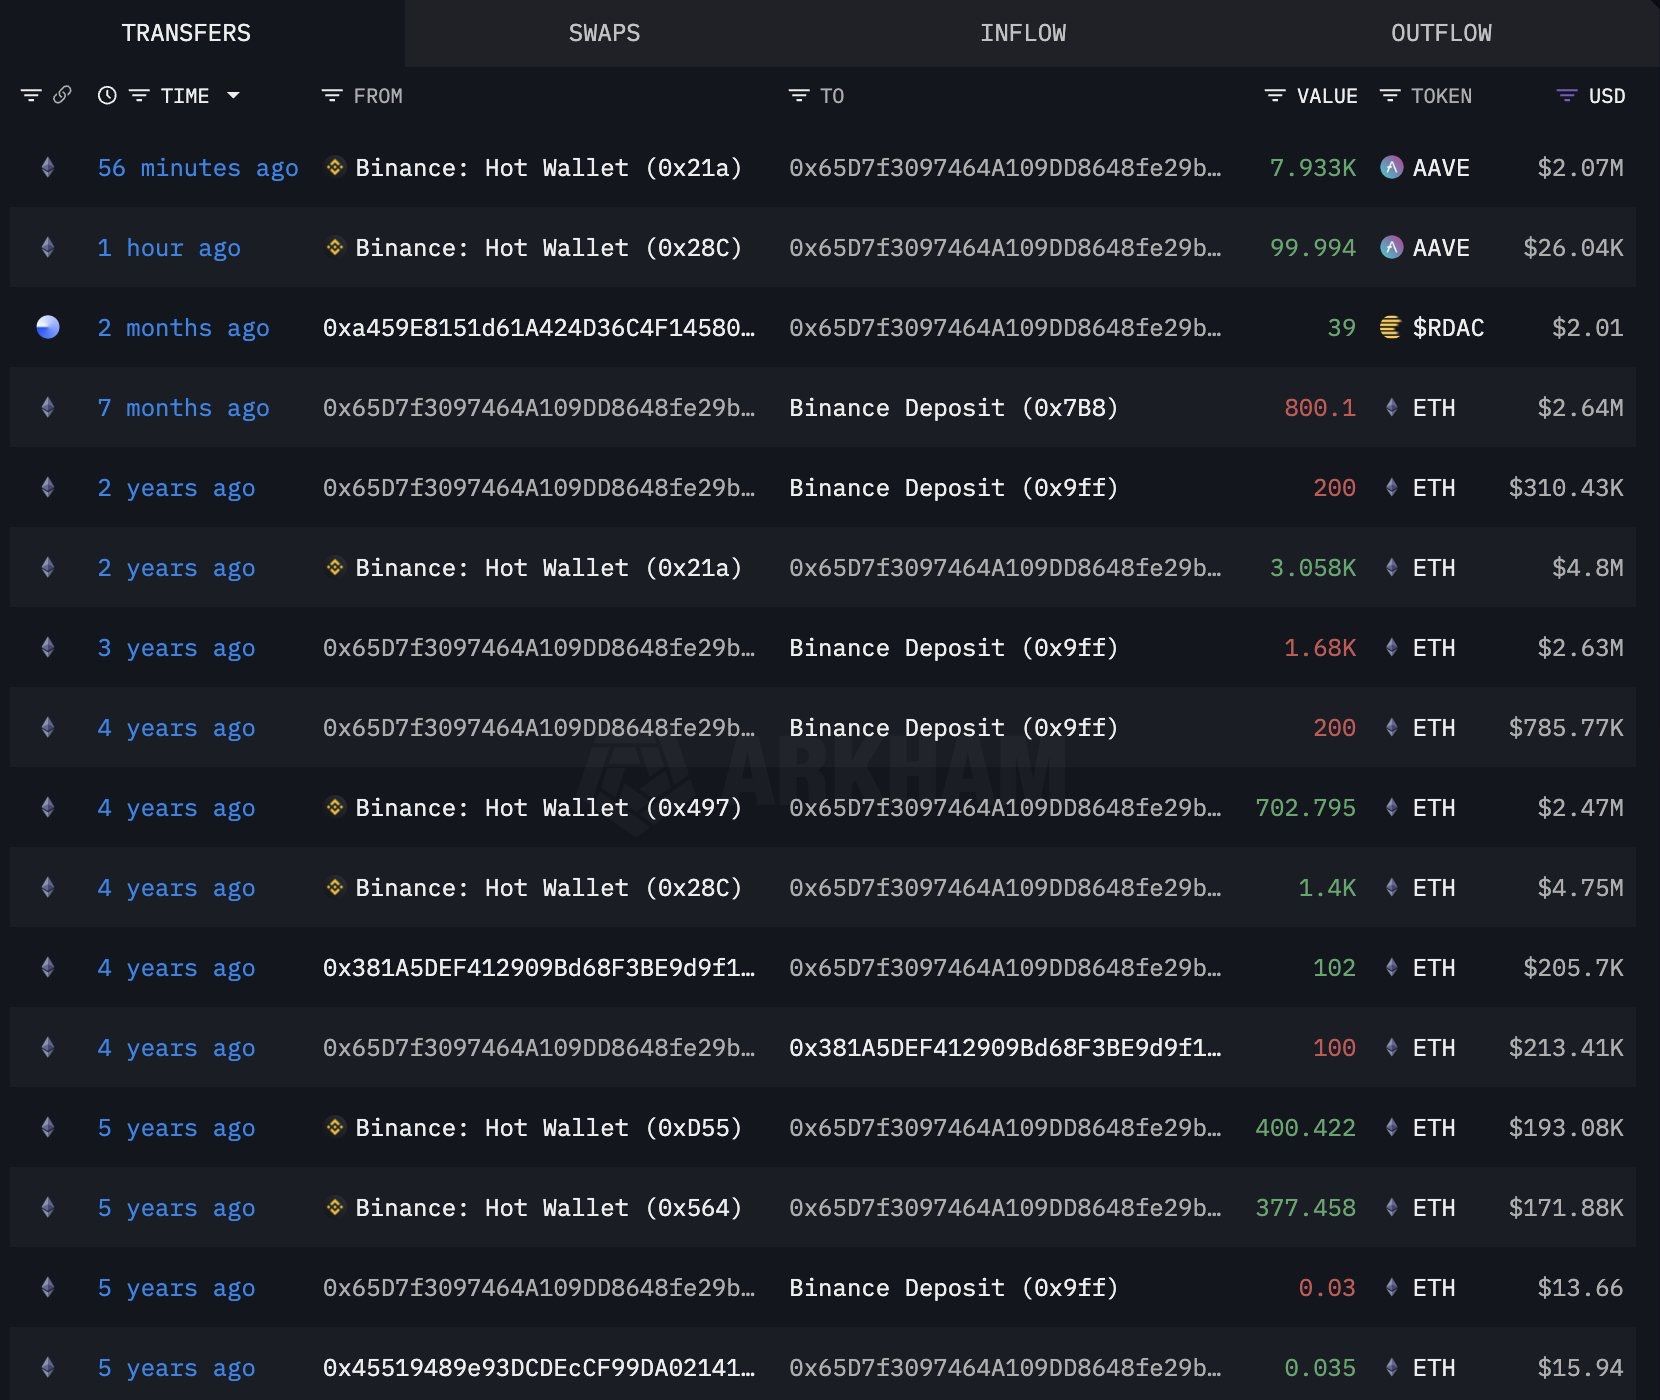Click the Binance logo beside Hot Wallet (0xD55)
Viewport: 1660px width, 1400px height.
click(x=335, y=1126)
